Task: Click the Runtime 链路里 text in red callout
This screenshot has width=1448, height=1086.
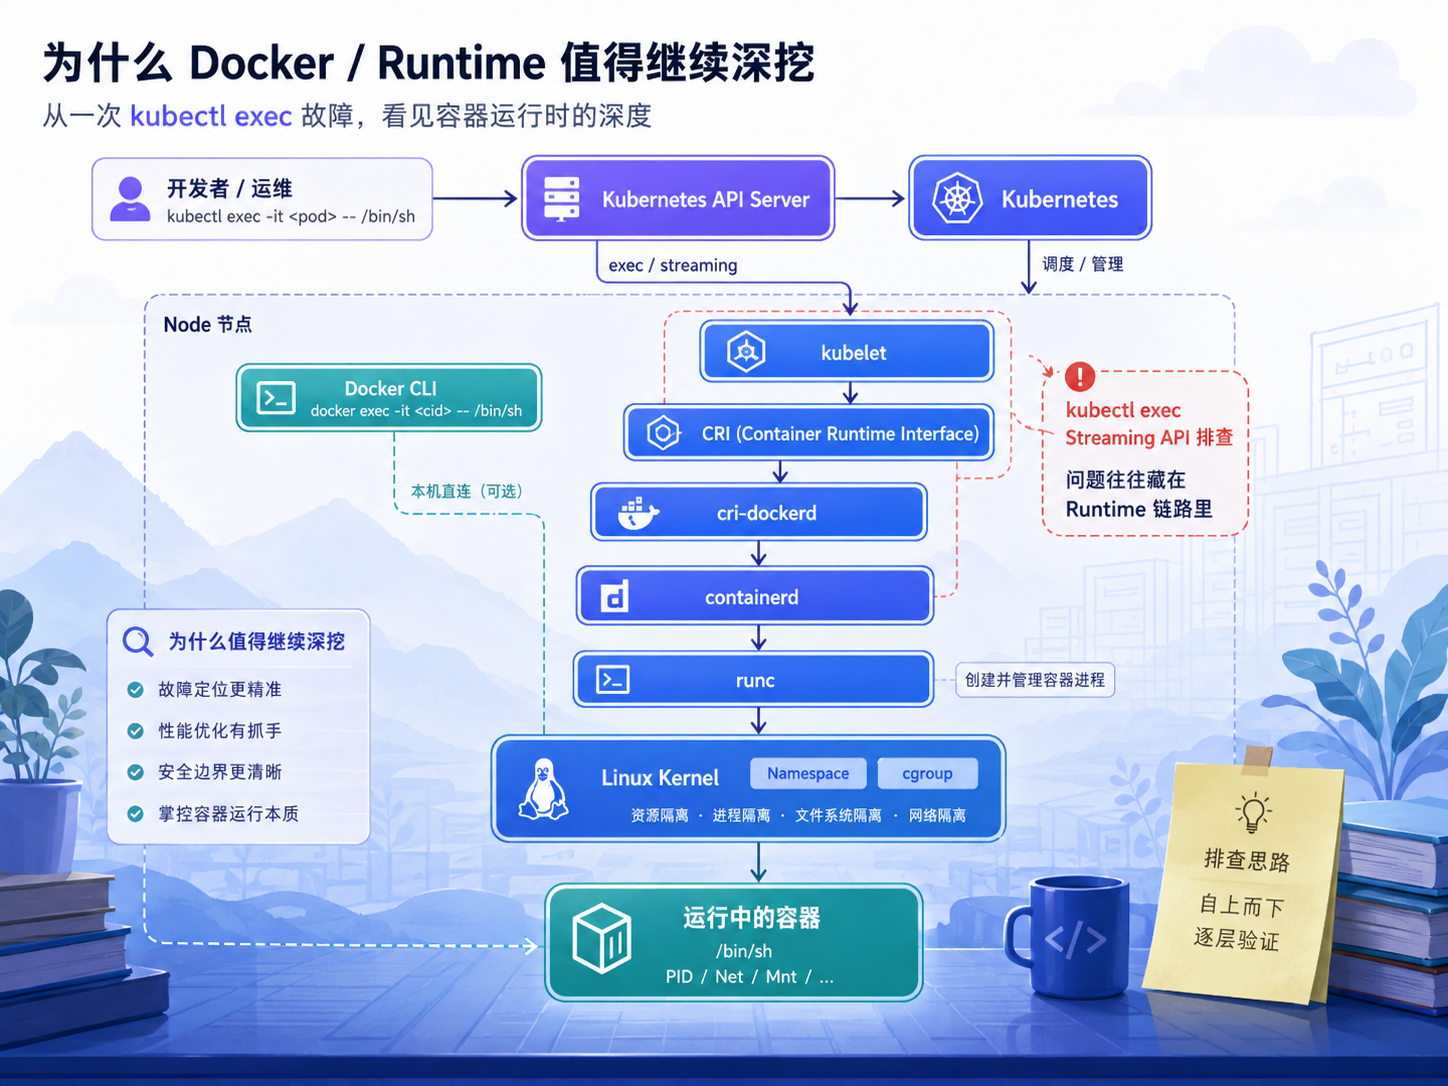Action: pos(1139,509)
